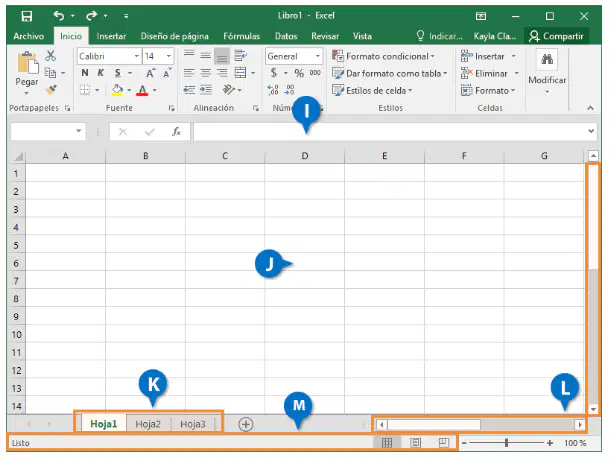Screen dimensions: 612x461
Task: Apply percent style format
Action: pyautogui.click(x=299, y=73)
